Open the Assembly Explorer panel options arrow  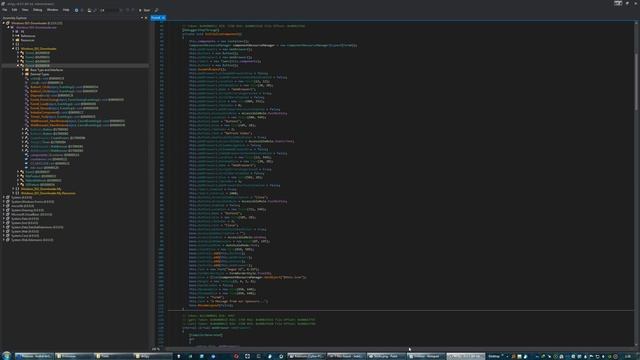(142, 18)
